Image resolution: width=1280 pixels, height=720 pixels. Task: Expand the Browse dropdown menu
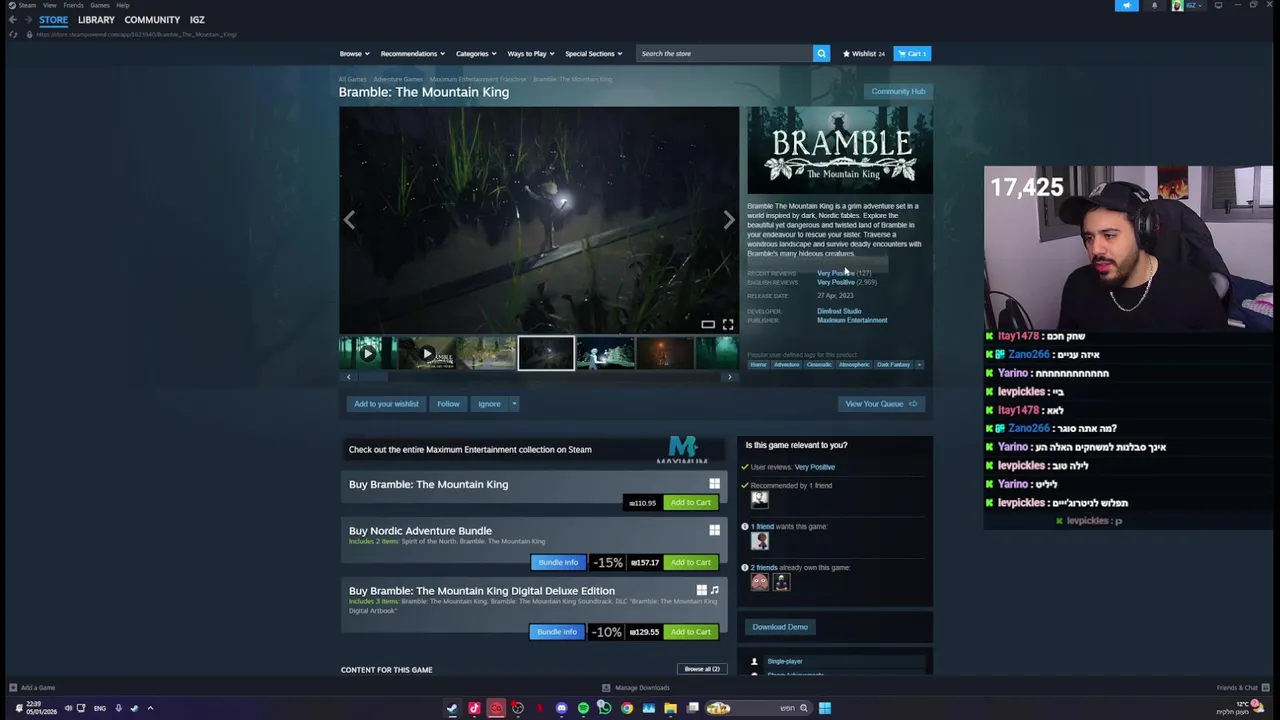click(354, 53)
